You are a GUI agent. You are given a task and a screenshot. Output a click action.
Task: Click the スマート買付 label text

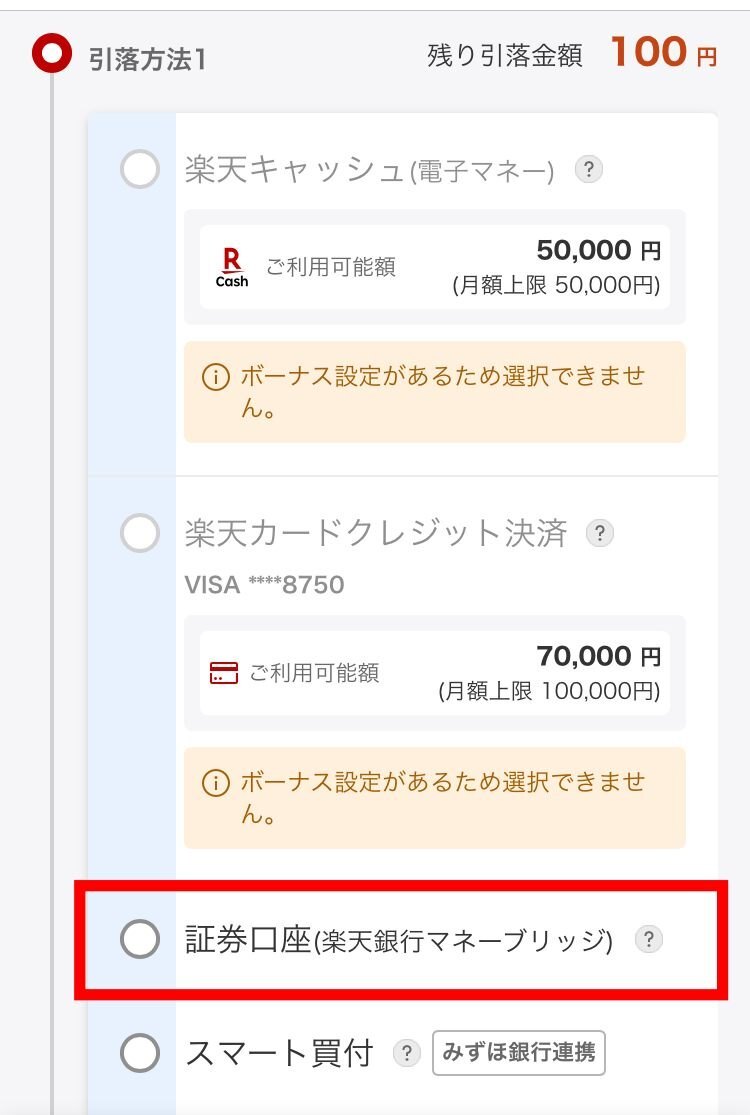[279, 1052]
